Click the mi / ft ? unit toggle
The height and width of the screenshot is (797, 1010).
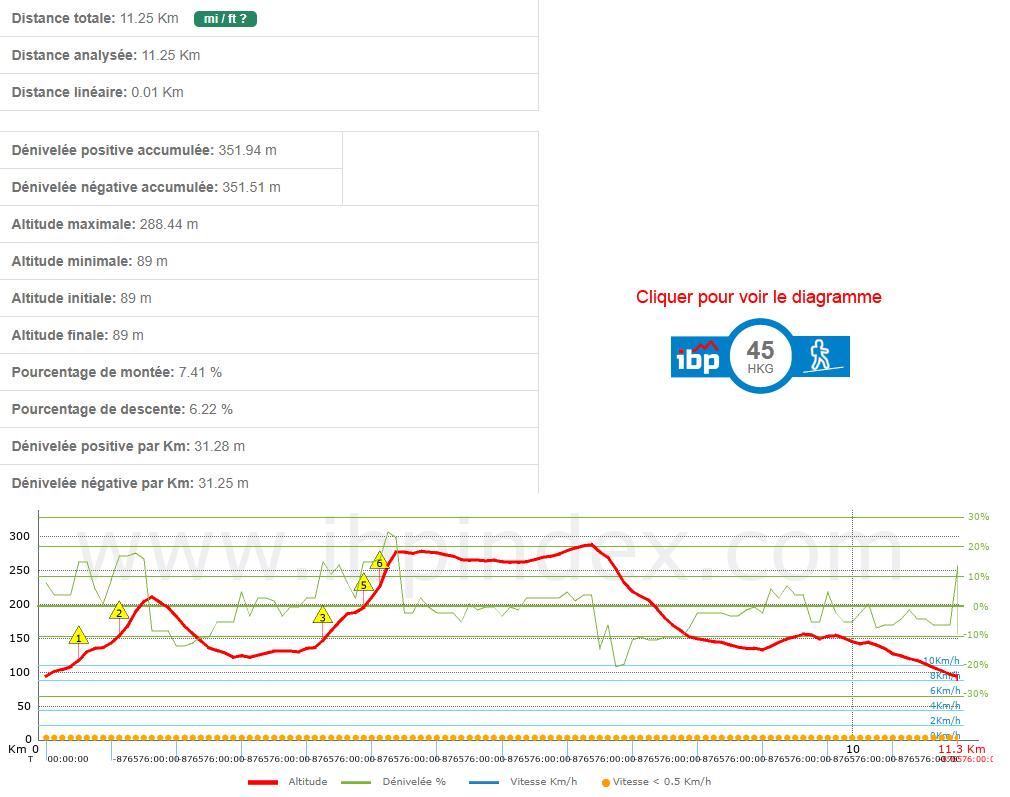[225, 19]
